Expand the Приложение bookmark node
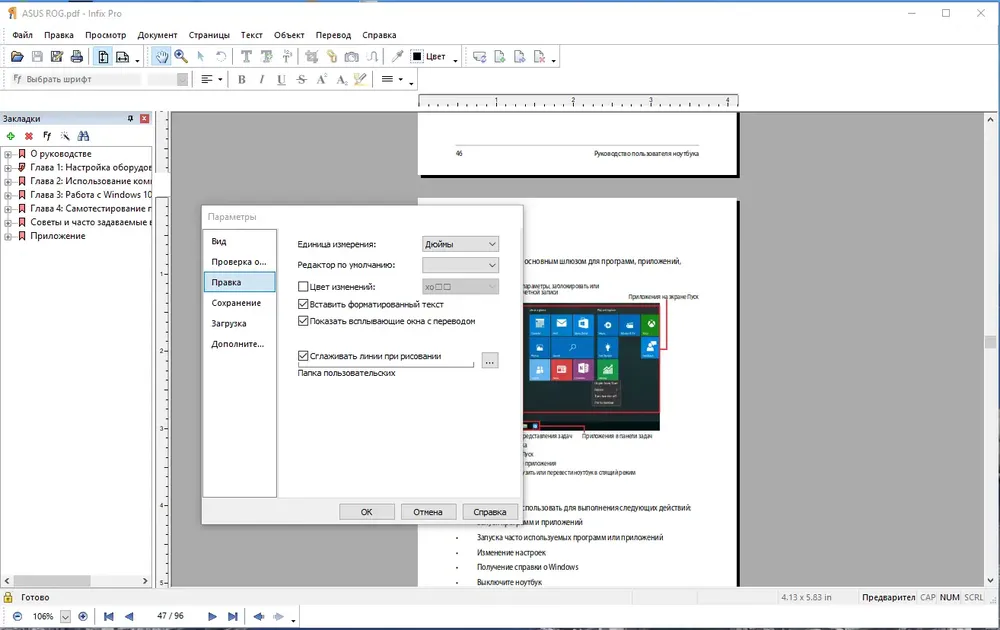The image size is (1000, 630). pyautogui.click(x=8, y=236)
